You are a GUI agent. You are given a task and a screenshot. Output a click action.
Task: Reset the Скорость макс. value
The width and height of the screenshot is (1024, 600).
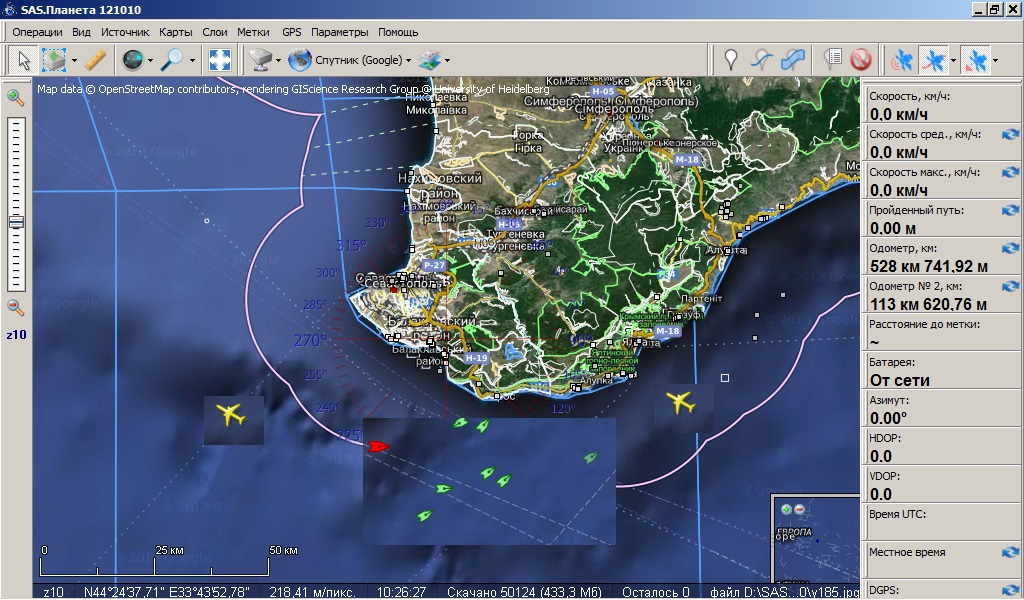click(1010, 172)
